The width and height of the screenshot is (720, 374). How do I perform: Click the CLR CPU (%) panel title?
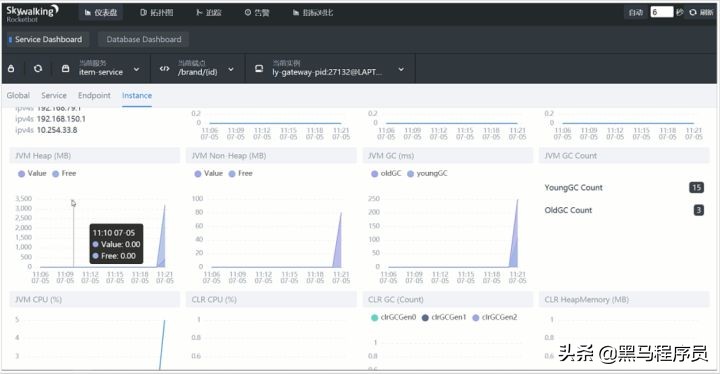214,300
